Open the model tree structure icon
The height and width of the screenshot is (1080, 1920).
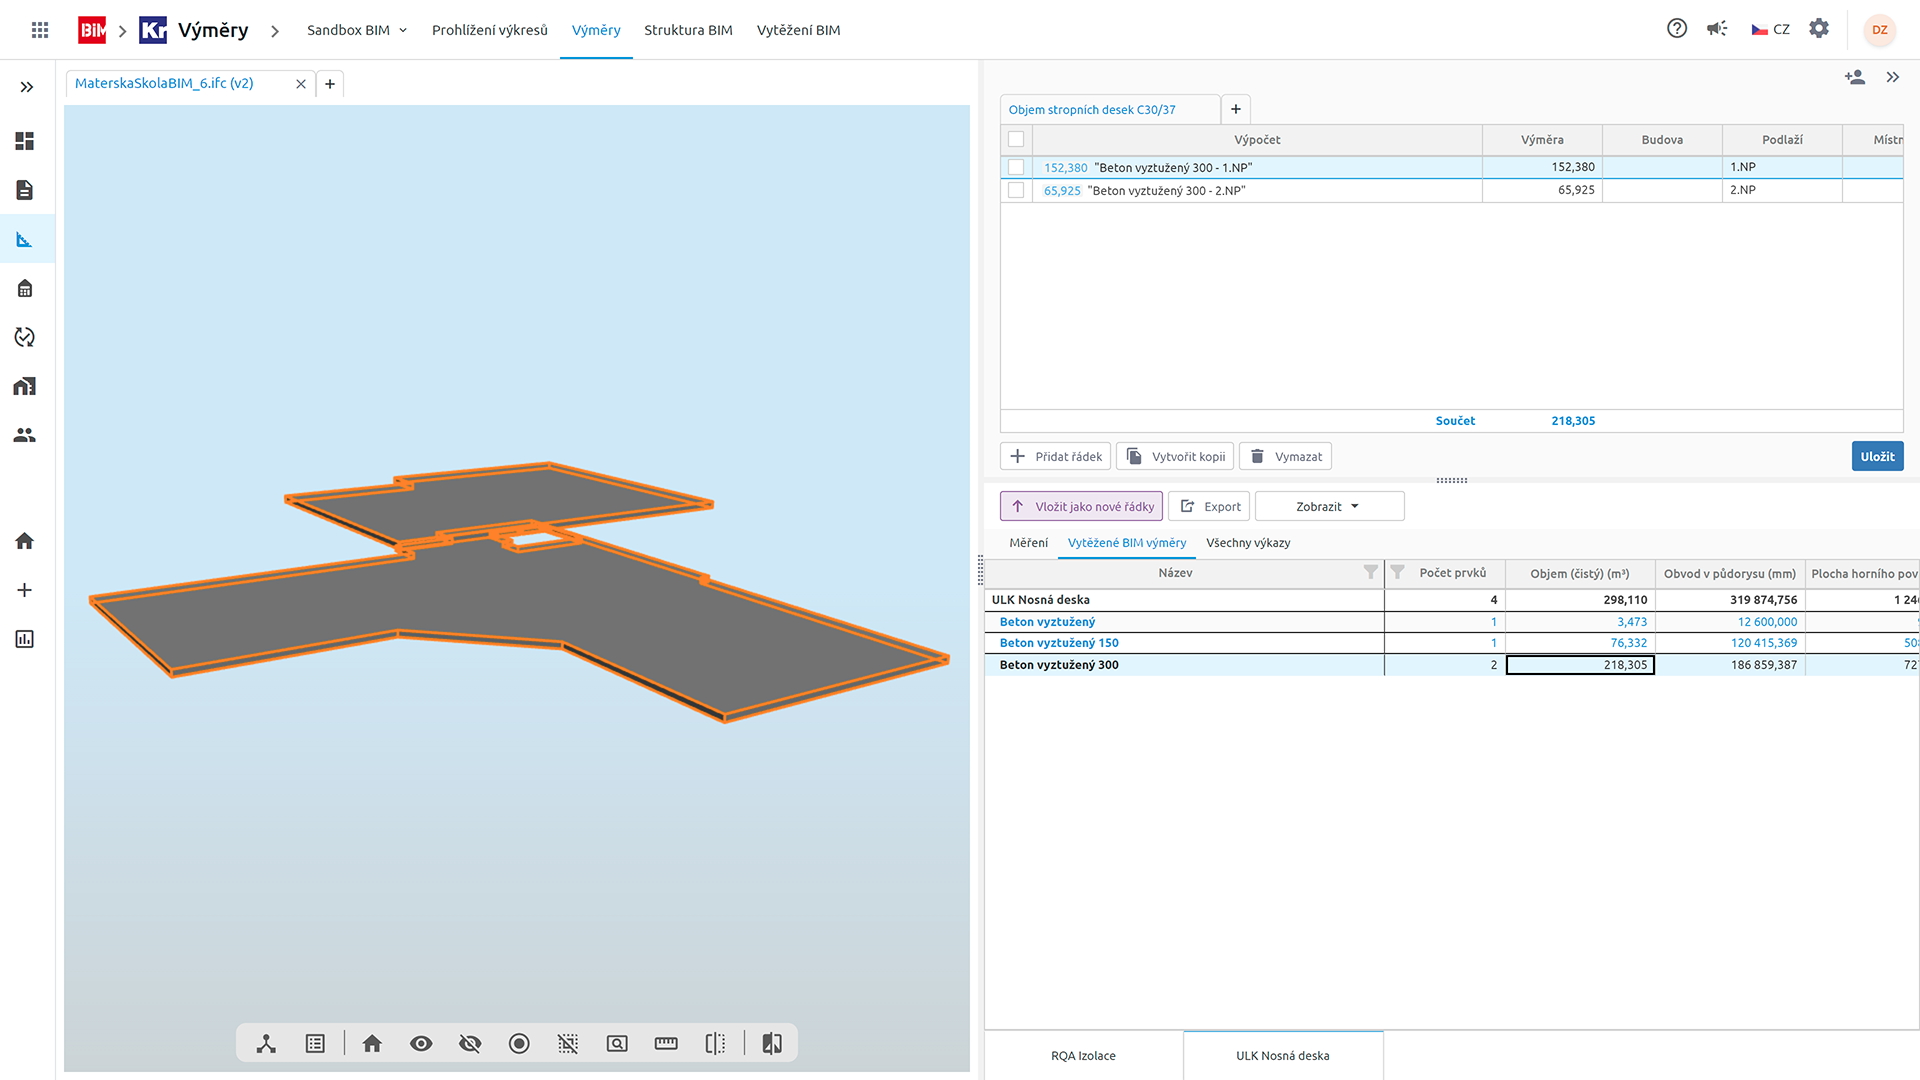(266, 1043)
